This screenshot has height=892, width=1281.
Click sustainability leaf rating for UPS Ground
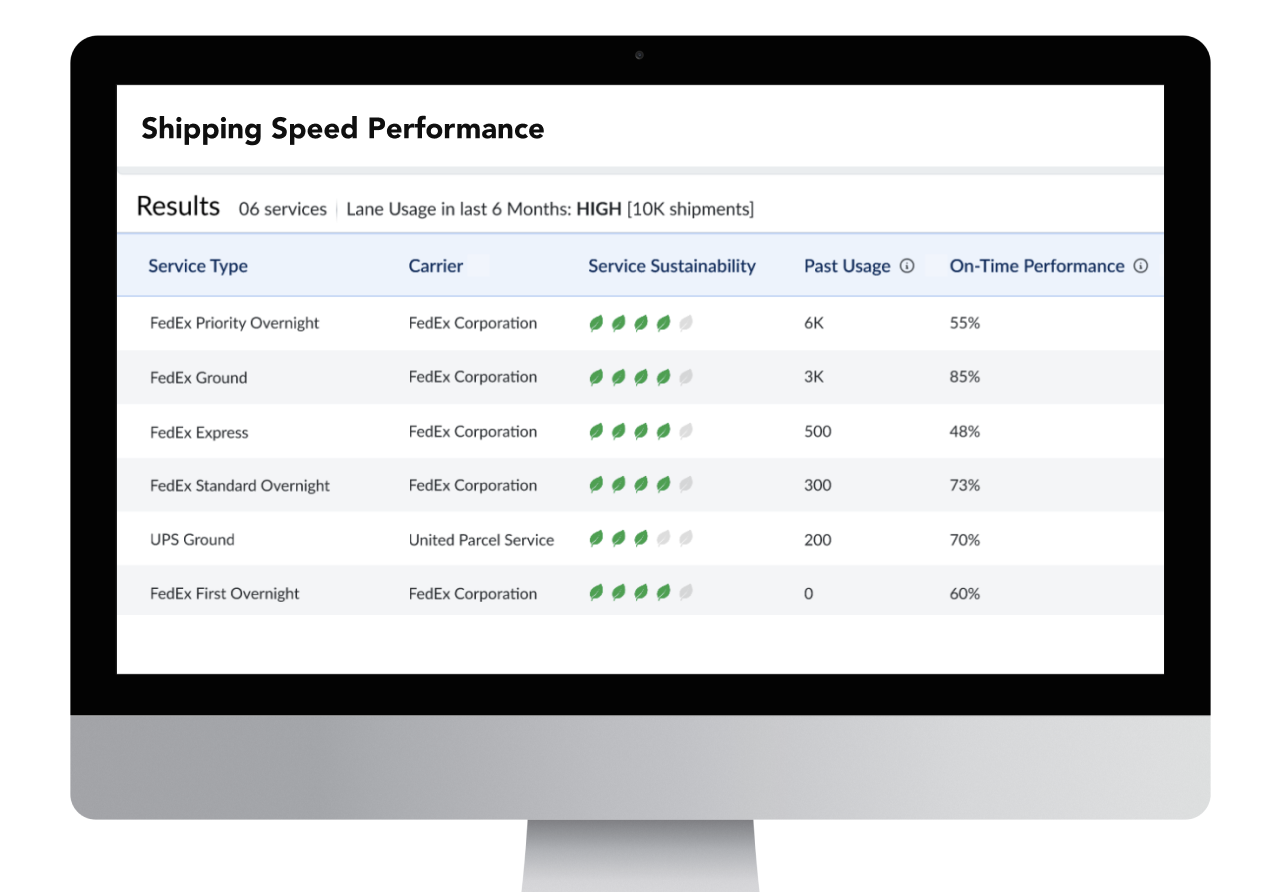pyautogui.click(x=641, y=539)
